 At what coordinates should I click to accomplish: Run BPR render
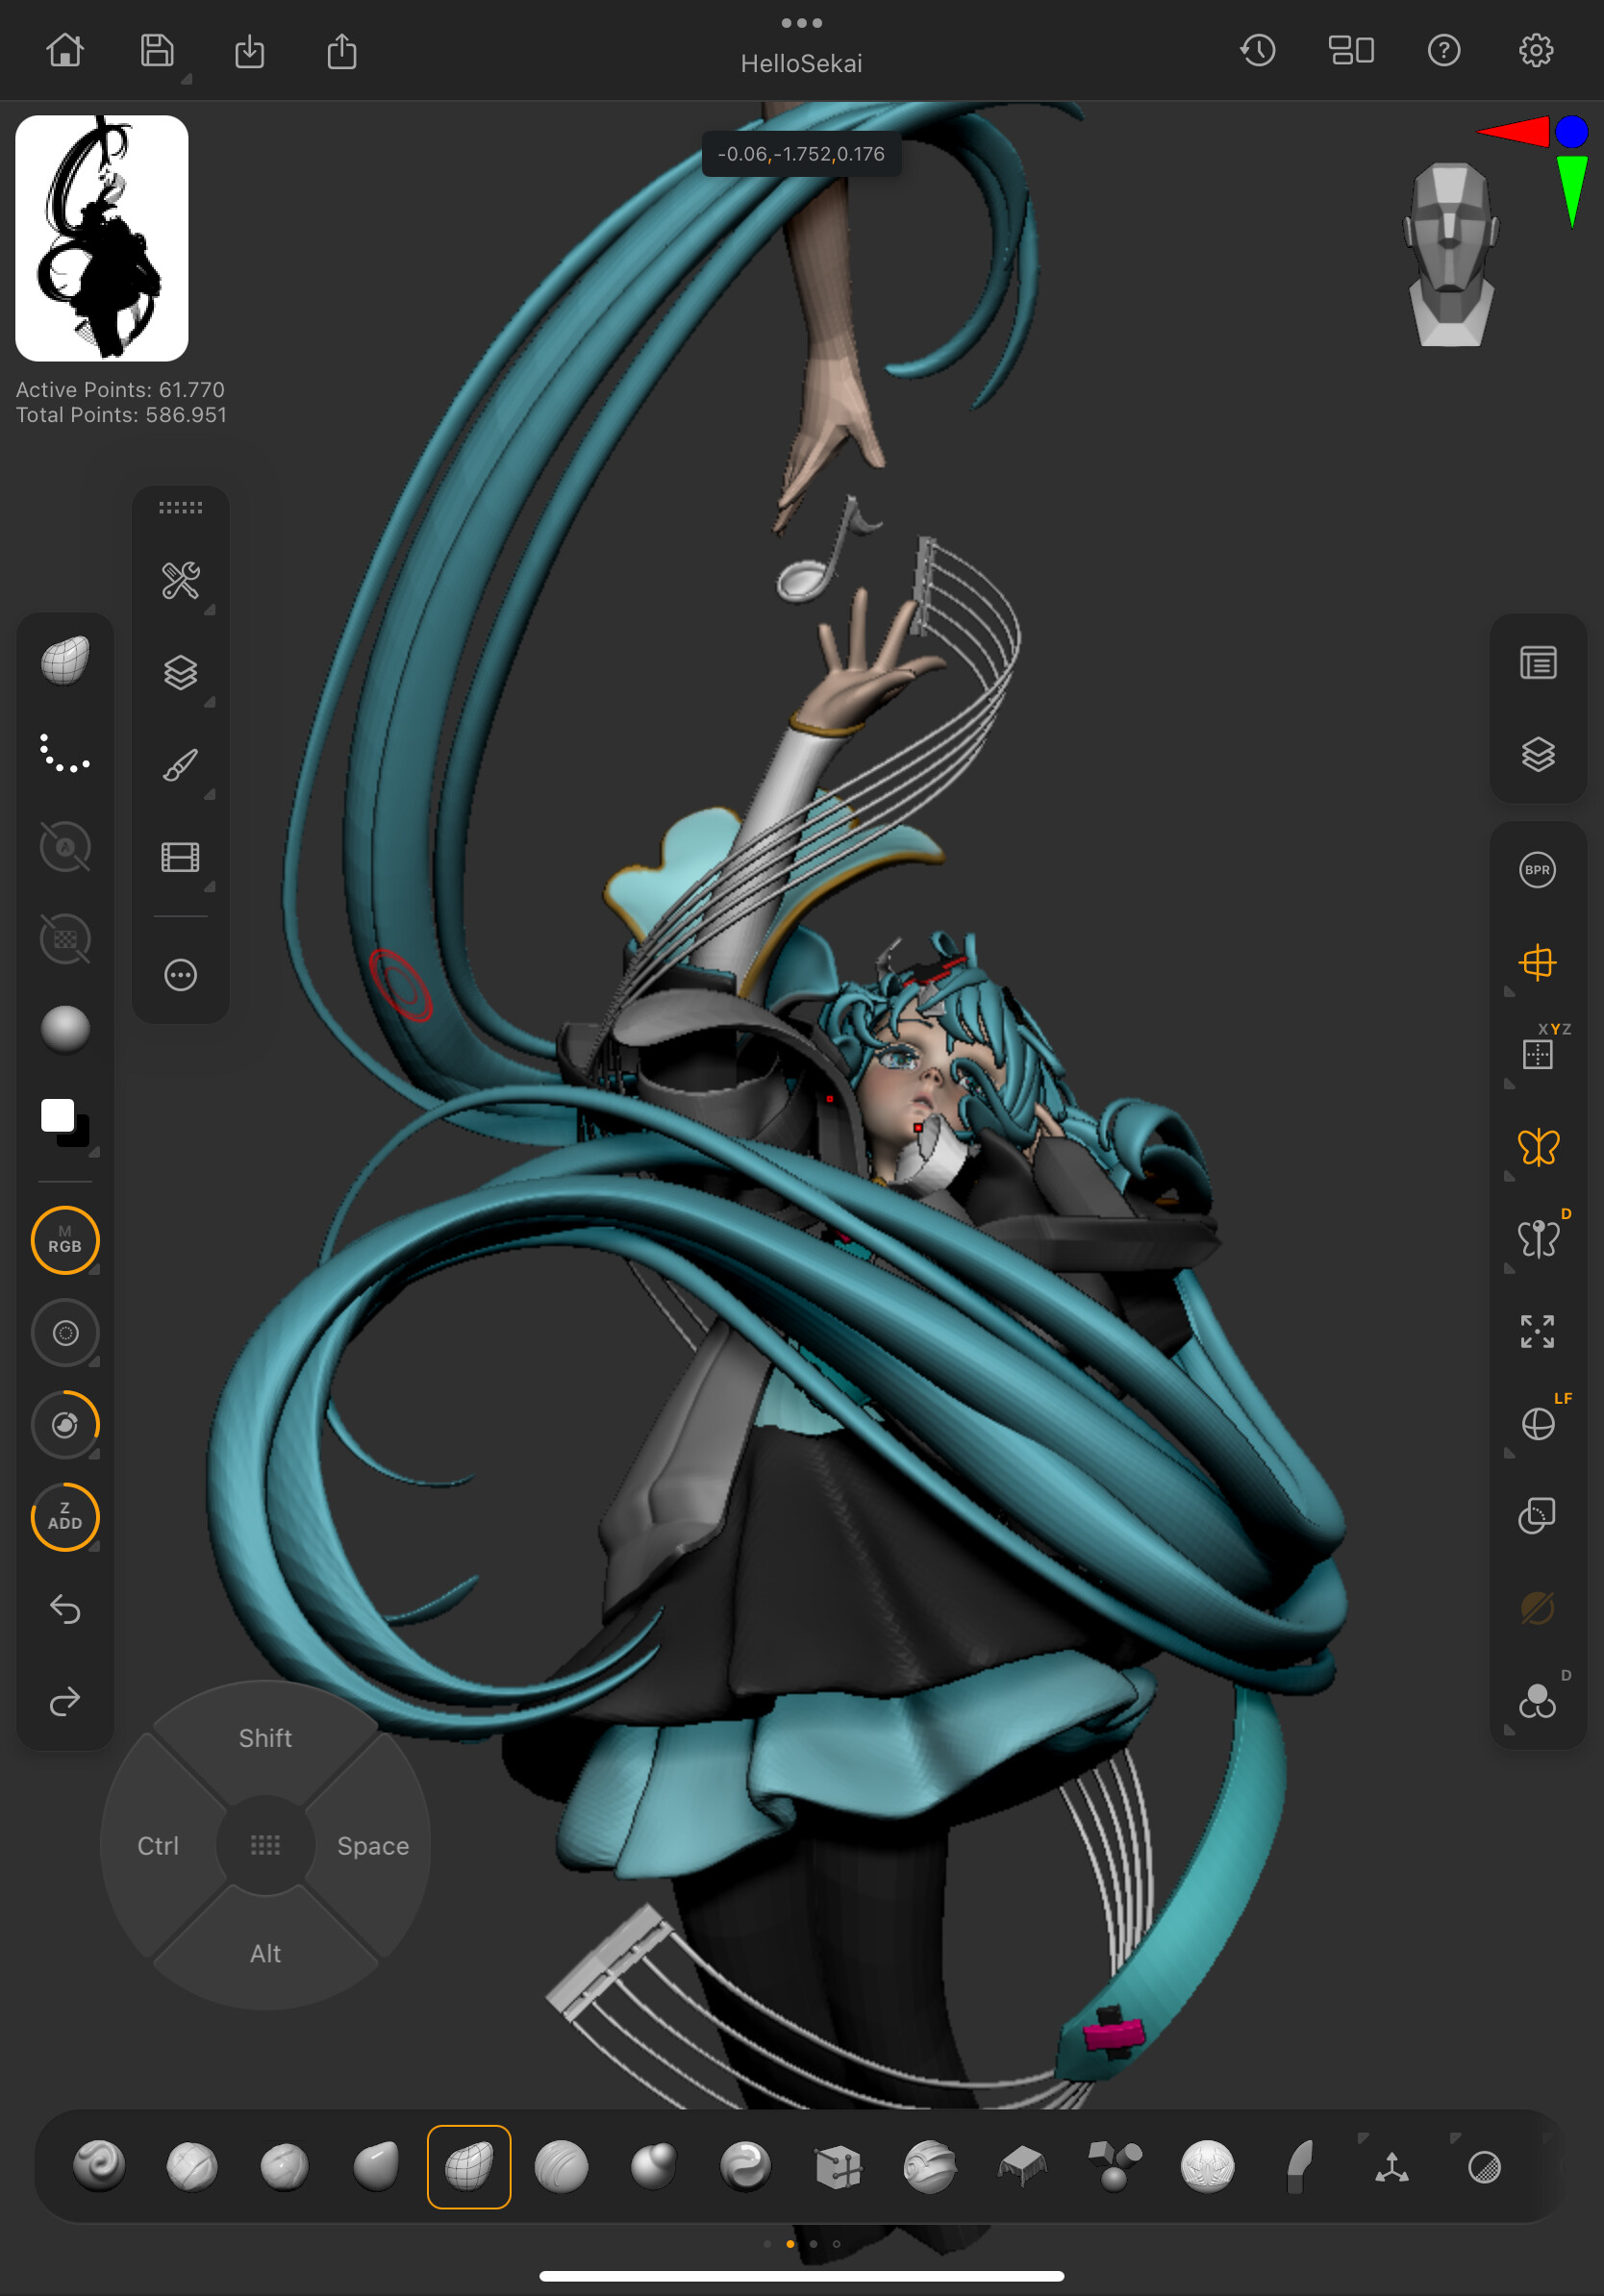[1537, 870]
